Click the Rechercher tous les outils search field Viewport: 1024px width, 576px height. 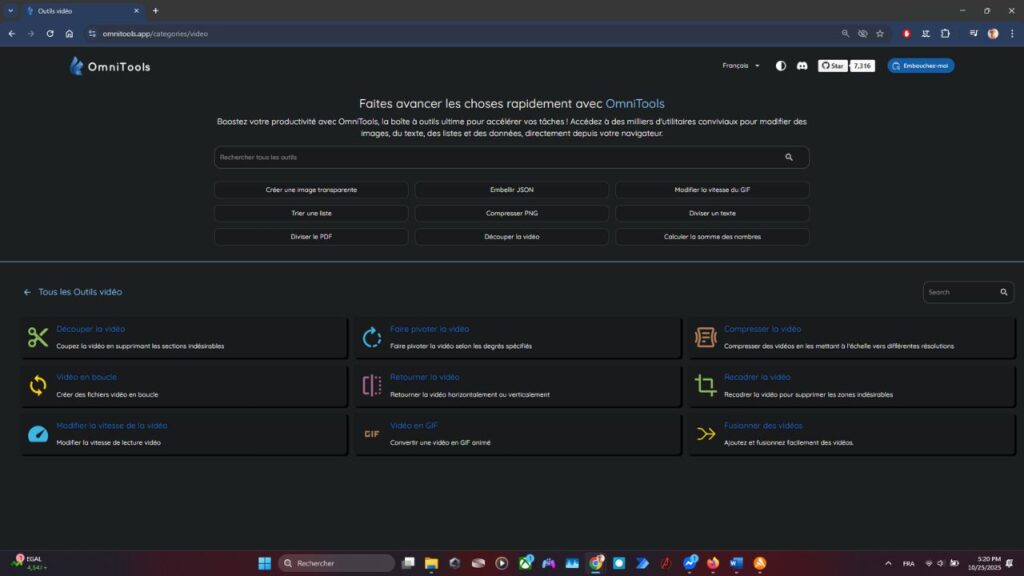tap(500, 157)
